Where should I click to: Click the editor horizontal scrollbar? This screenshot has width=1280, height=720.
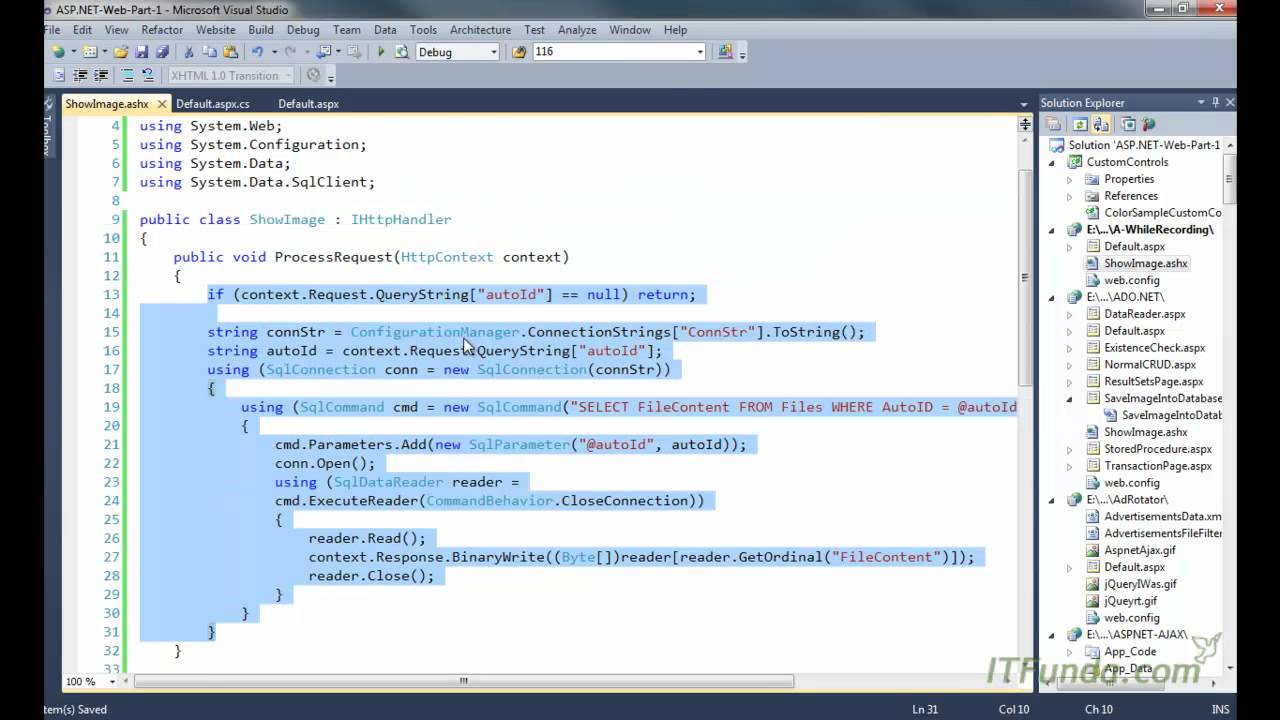click(x=463, y=681)
